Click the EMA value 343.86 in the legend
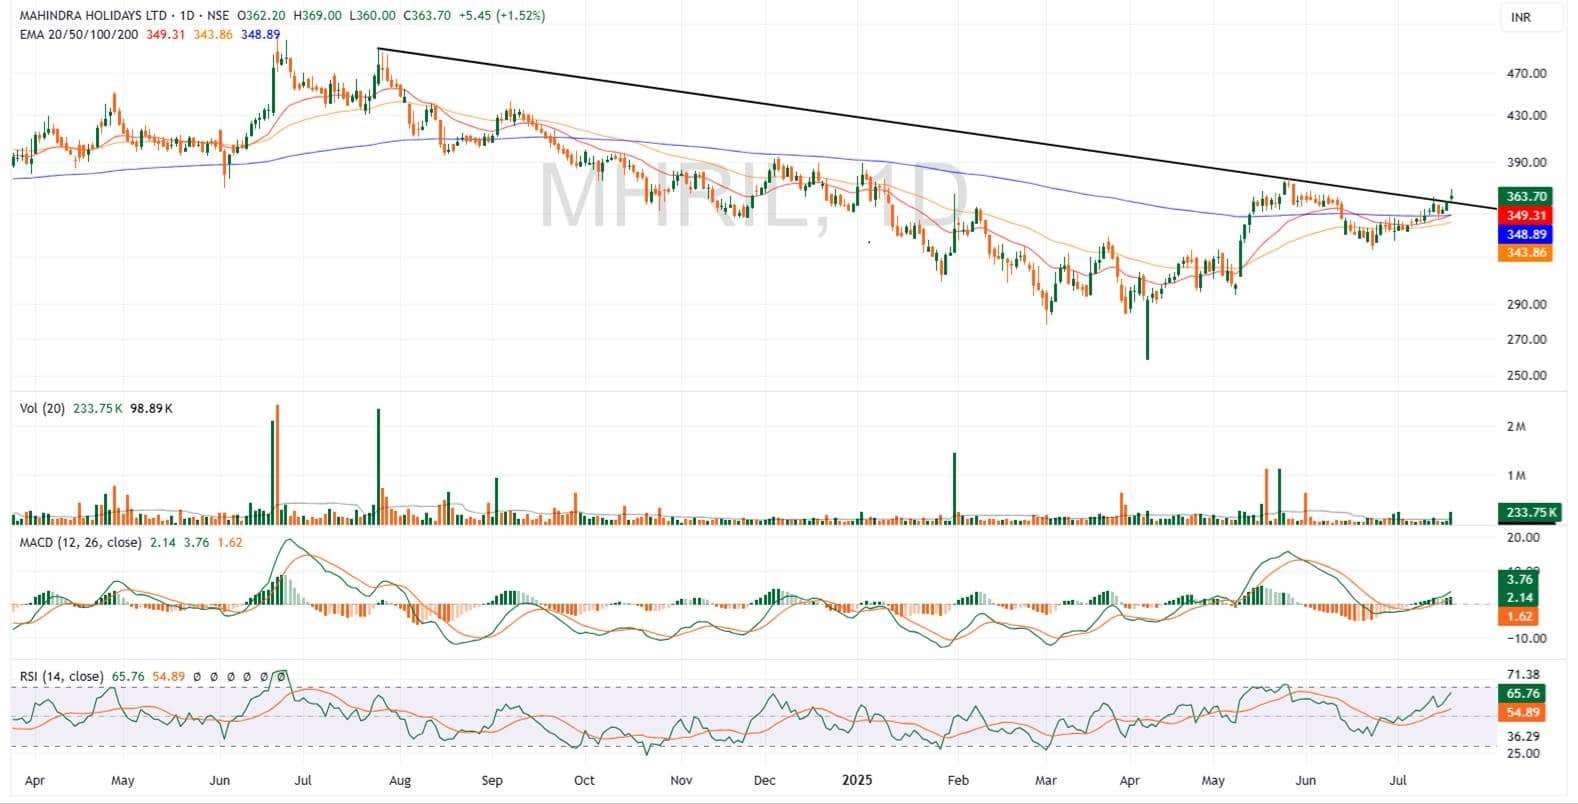 point(213,34)
